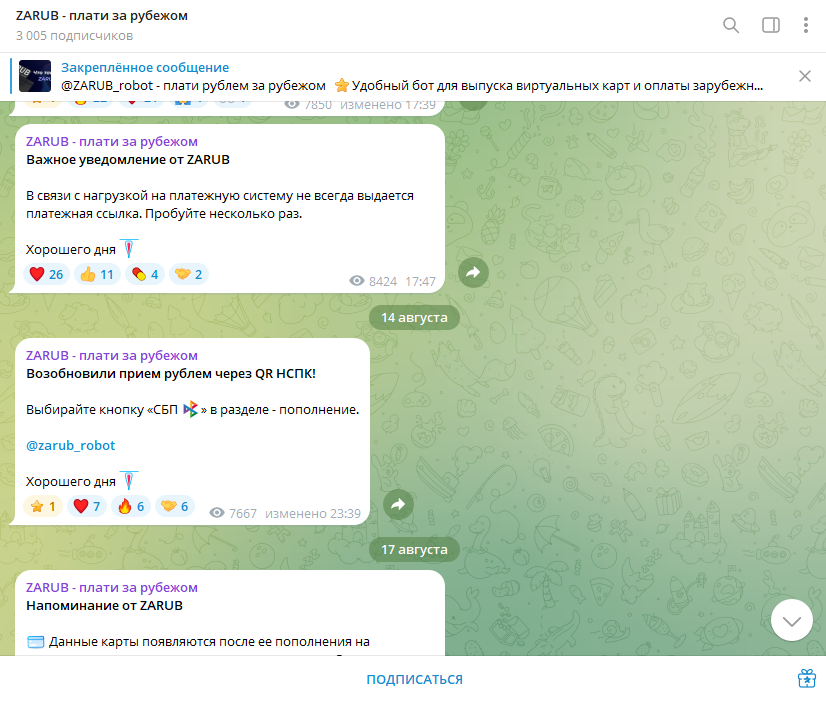826x702 pixels.
Task: Click the '14 августа' date badge
Action: click(x=414, y=318)
